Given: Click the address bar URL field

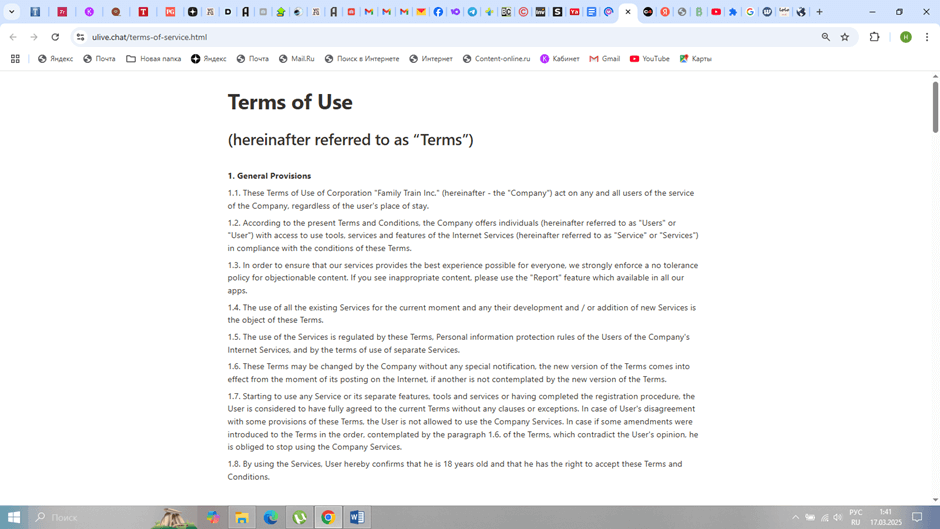Looking at the screenshot, I should [400, 37].
